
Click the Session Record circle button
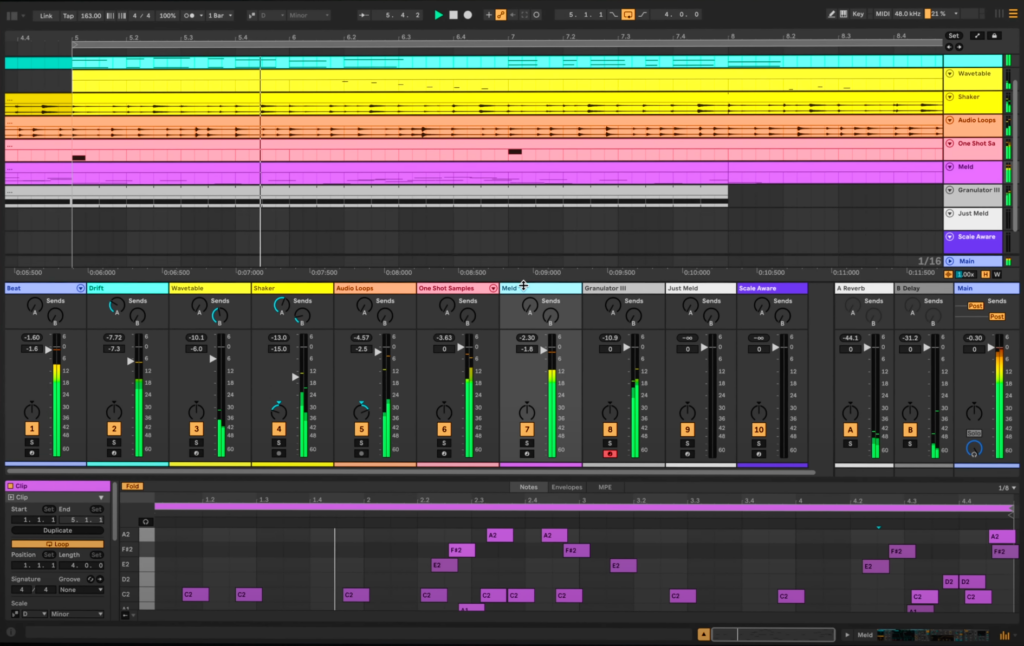tap(536, 14)
